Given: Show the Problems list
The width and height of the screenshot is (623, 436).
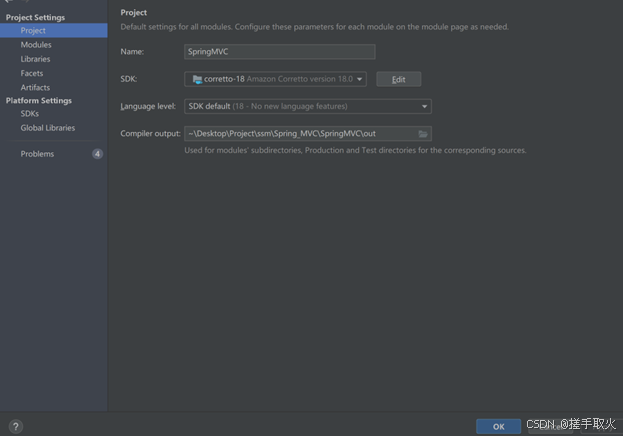Looking at the screenshot, I should coord(37,154).
